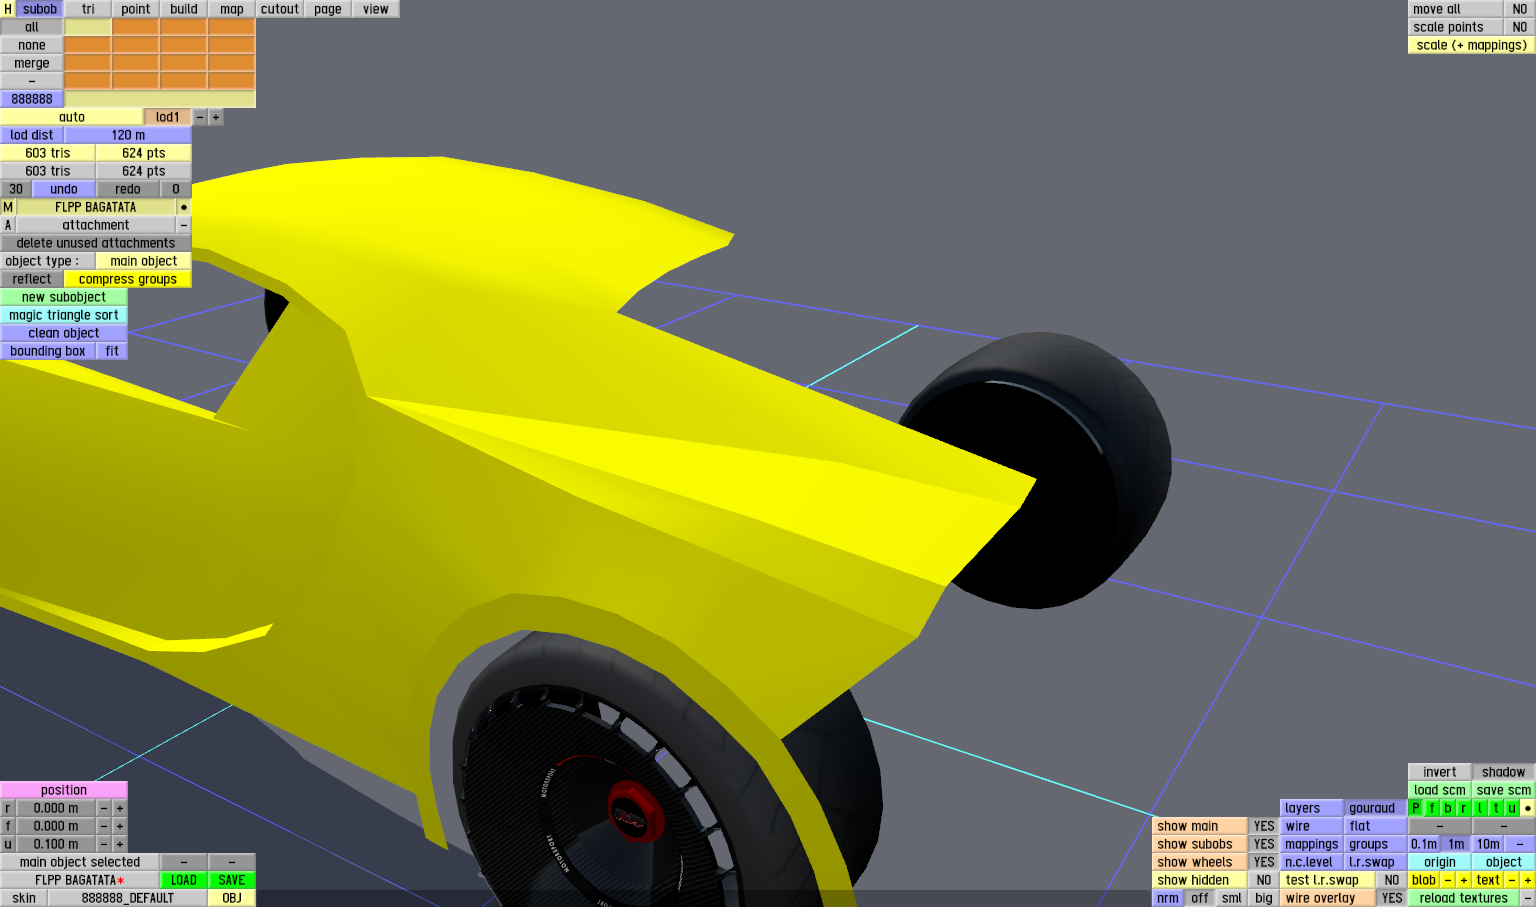Toggle the YES value beside show subobs

pos(1264,844)
